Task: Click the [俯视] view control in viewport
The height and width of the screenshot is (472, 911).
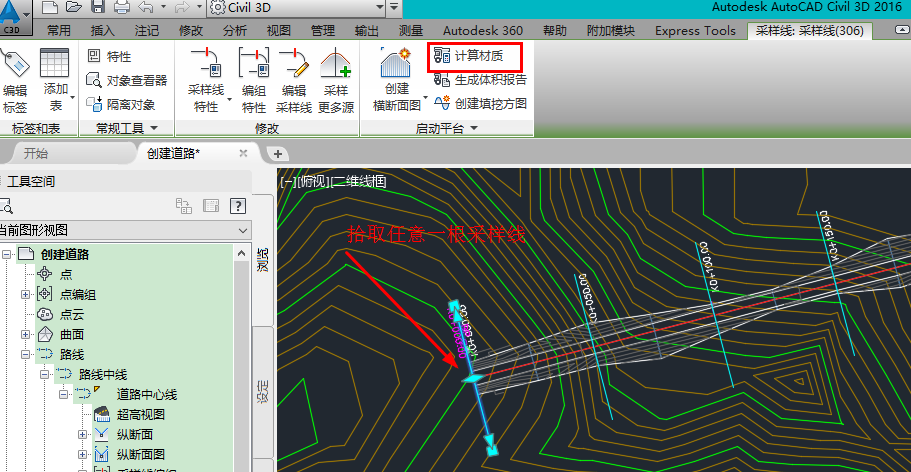Action: coord(313,181)
